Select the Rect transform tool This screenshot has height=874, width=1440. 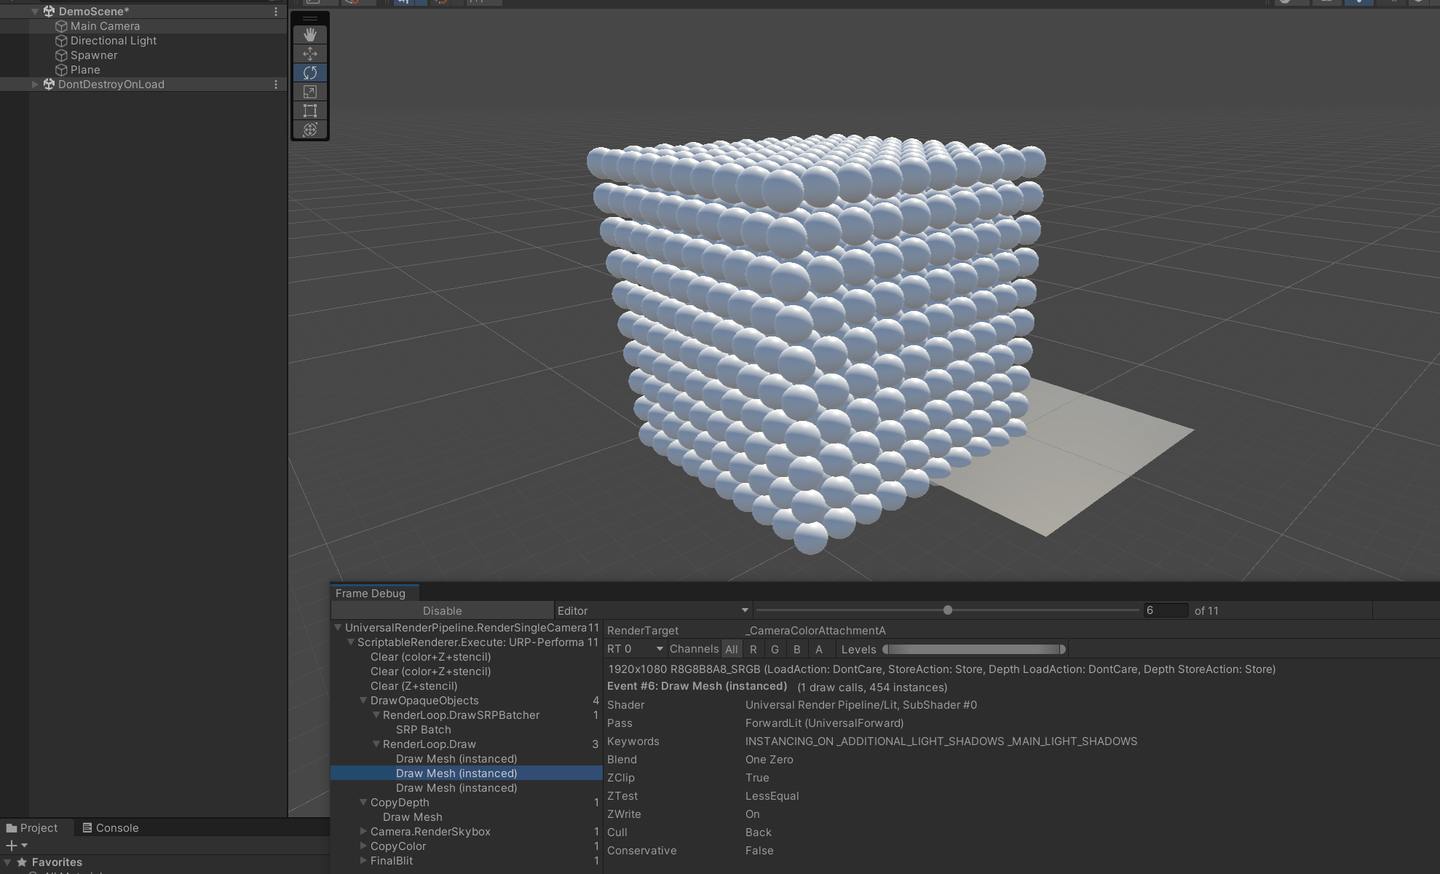click(x=310, y=110)
